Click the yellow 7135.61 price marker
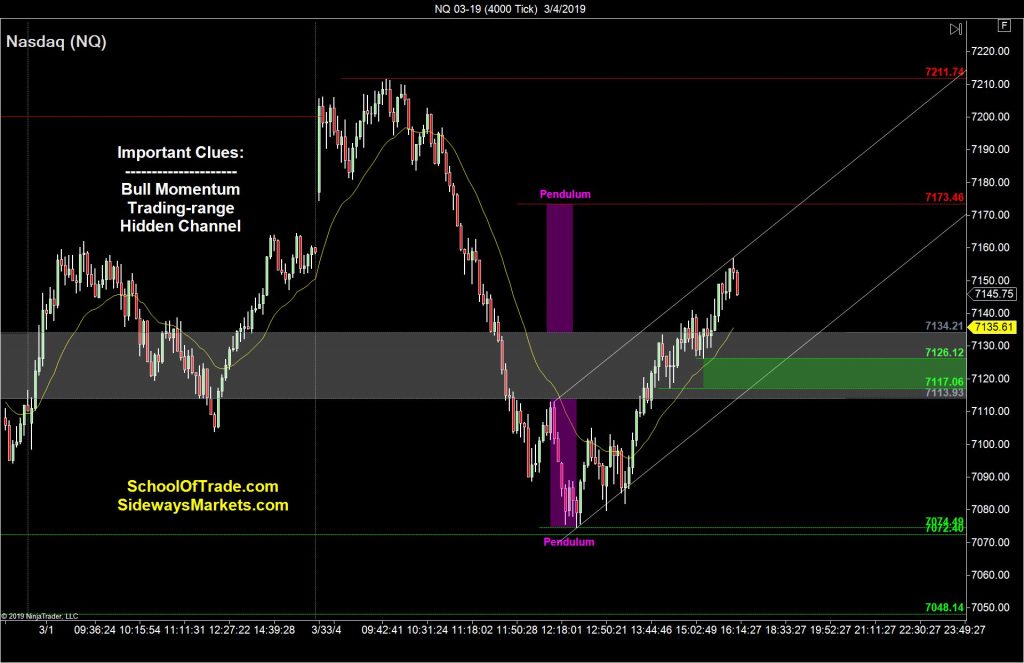 994,327
